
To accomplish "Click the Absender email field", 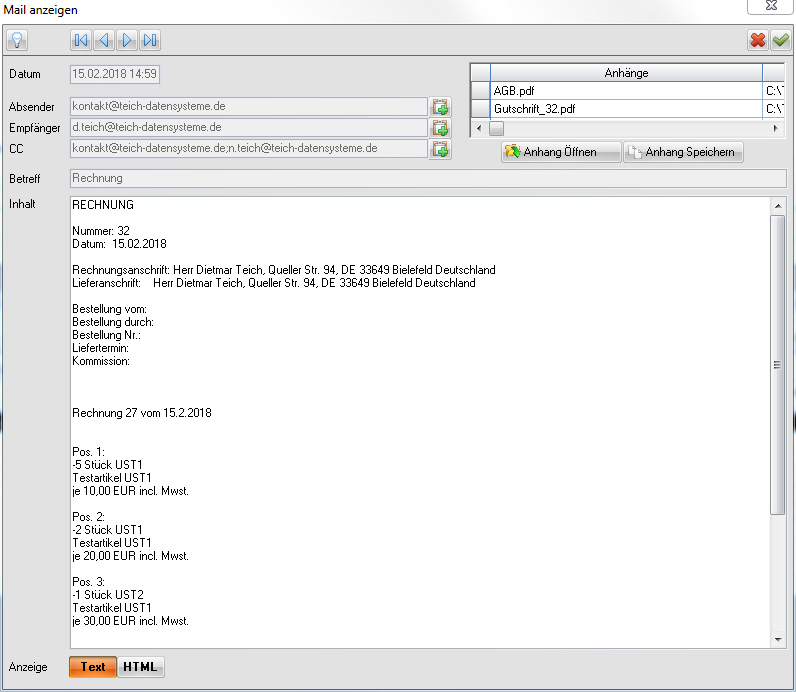I will coord(249,107).
